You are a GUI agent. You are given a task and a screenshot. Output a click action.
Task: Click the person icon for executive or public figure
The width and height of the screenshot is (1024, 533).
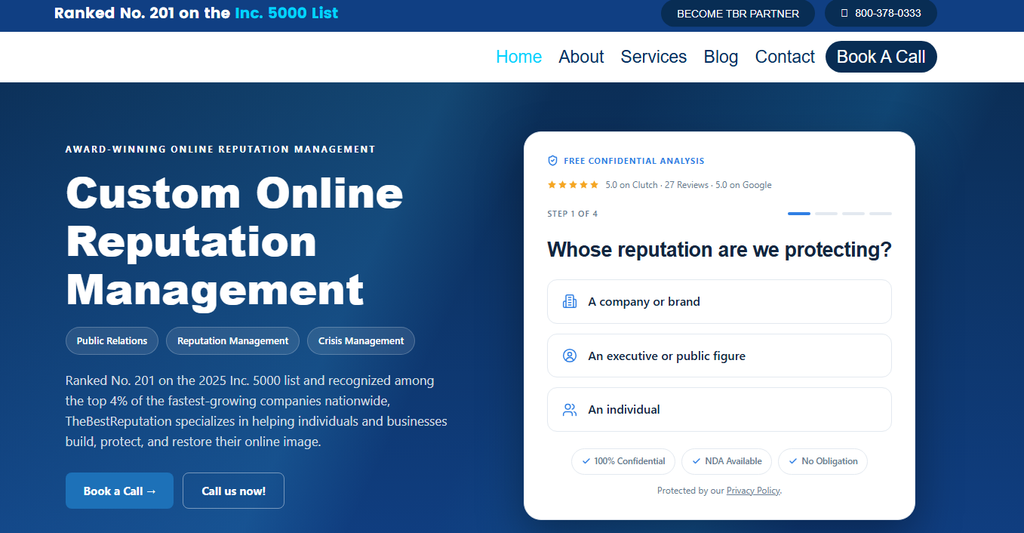[569, 356]
